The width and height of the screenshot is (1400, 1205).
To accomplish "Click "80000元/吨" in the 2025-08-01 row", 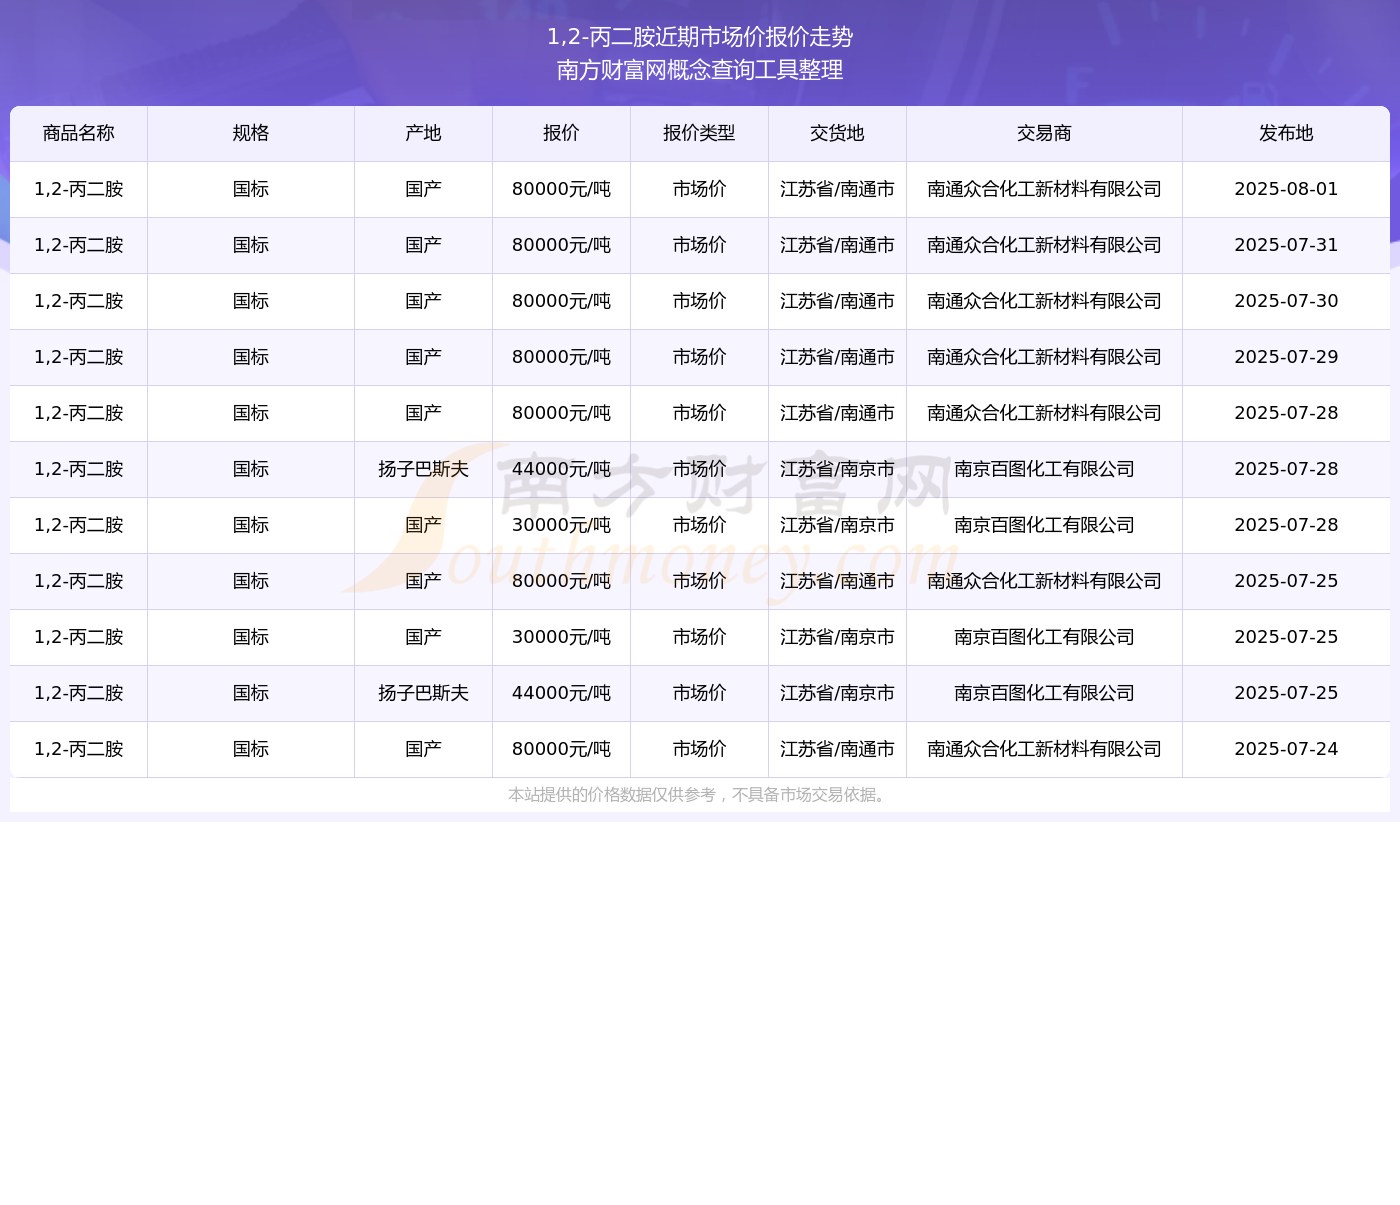I will click(562, 189).
